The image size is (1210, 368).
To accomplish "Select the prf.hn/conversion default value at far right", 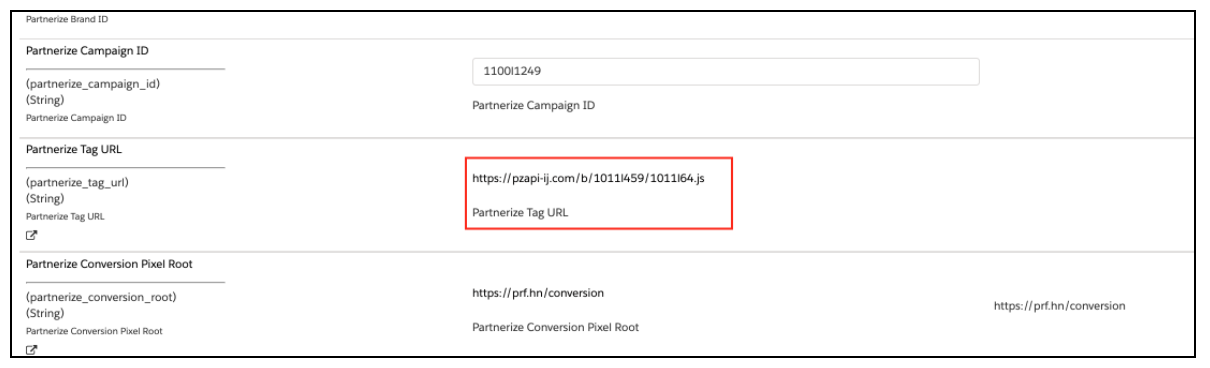I will (1059, 306).
